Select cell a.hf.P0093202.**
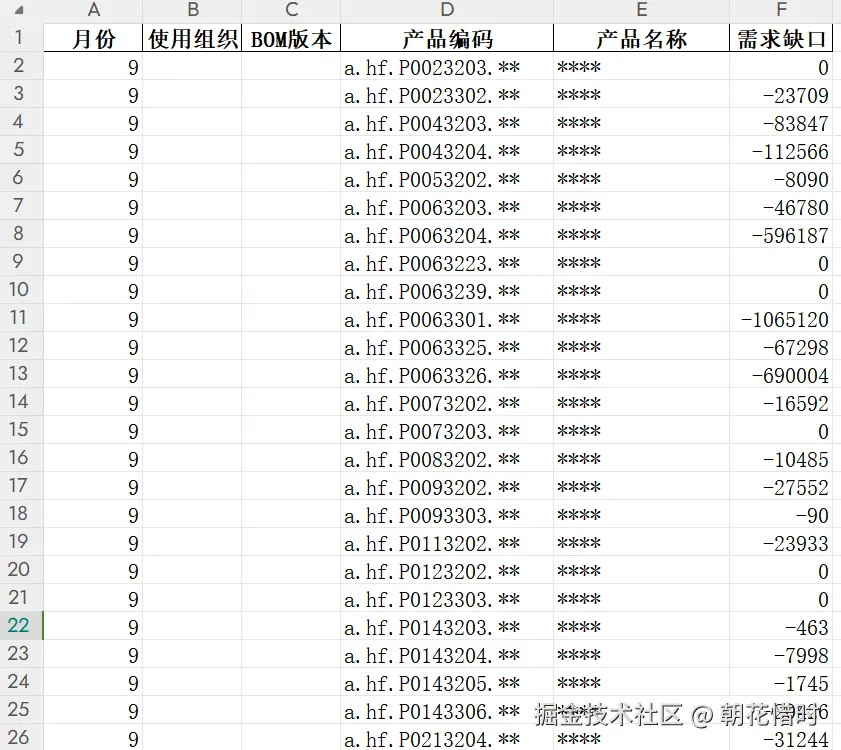Image resolution: width=841 pixels, height=750 pixels. point(447,486)
